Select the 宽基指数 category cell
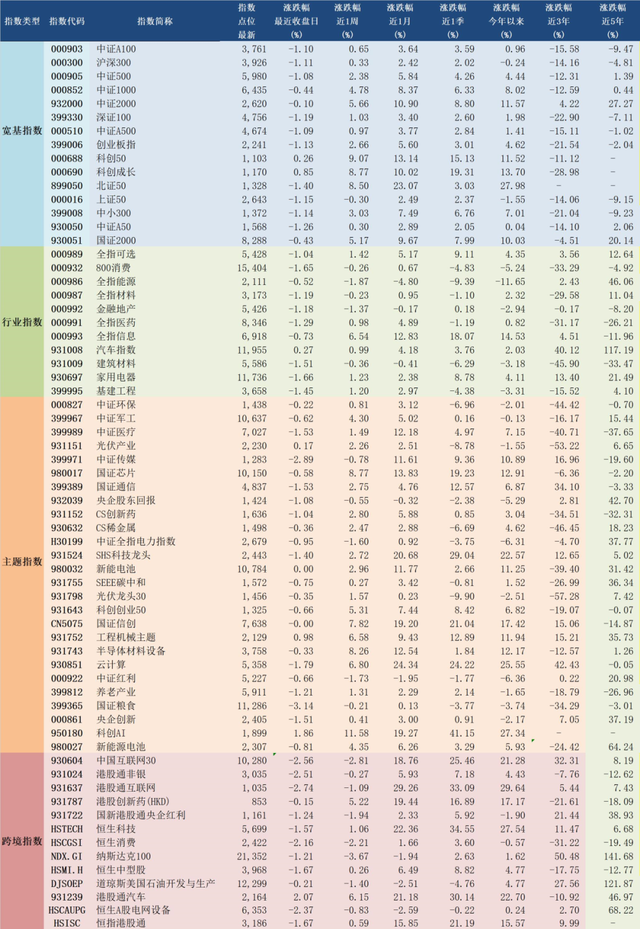Viewport: 640px width, 929px height. point(22,131)
